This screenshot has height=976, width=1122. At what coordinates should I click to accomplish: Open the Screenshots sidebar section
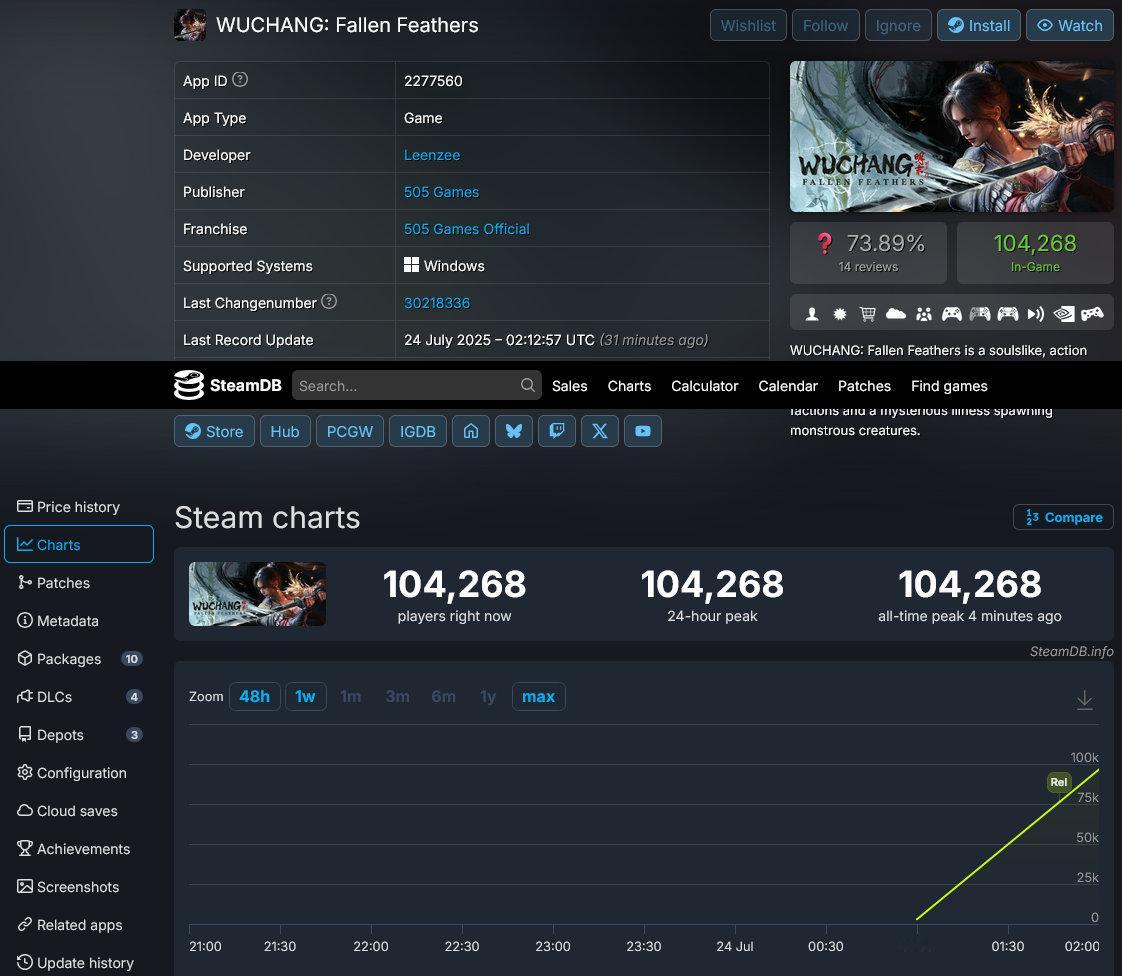79,887
